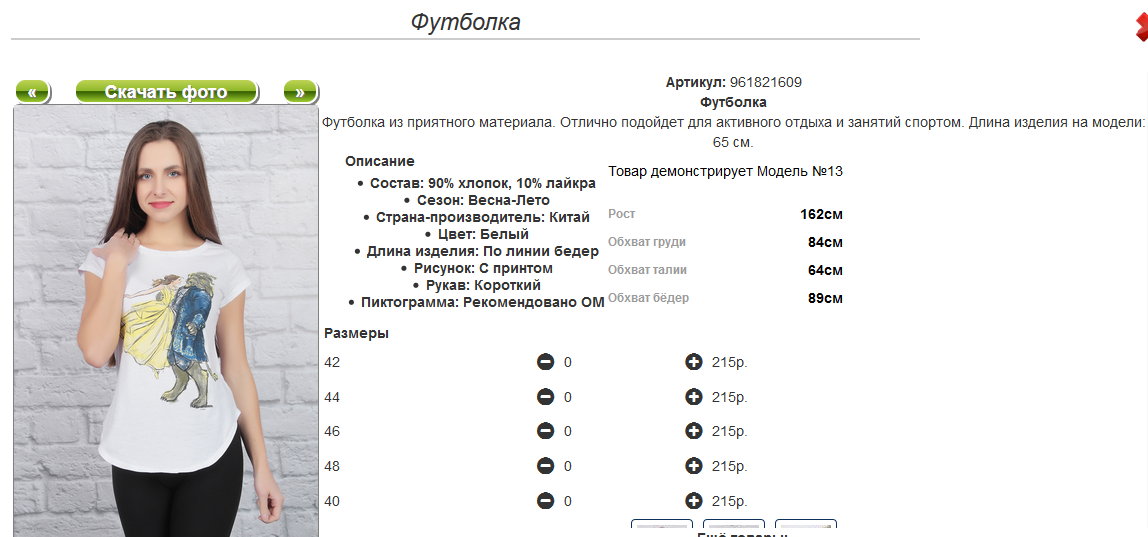
Task: Add one item of size 40
Action: [x=693, y=501]
